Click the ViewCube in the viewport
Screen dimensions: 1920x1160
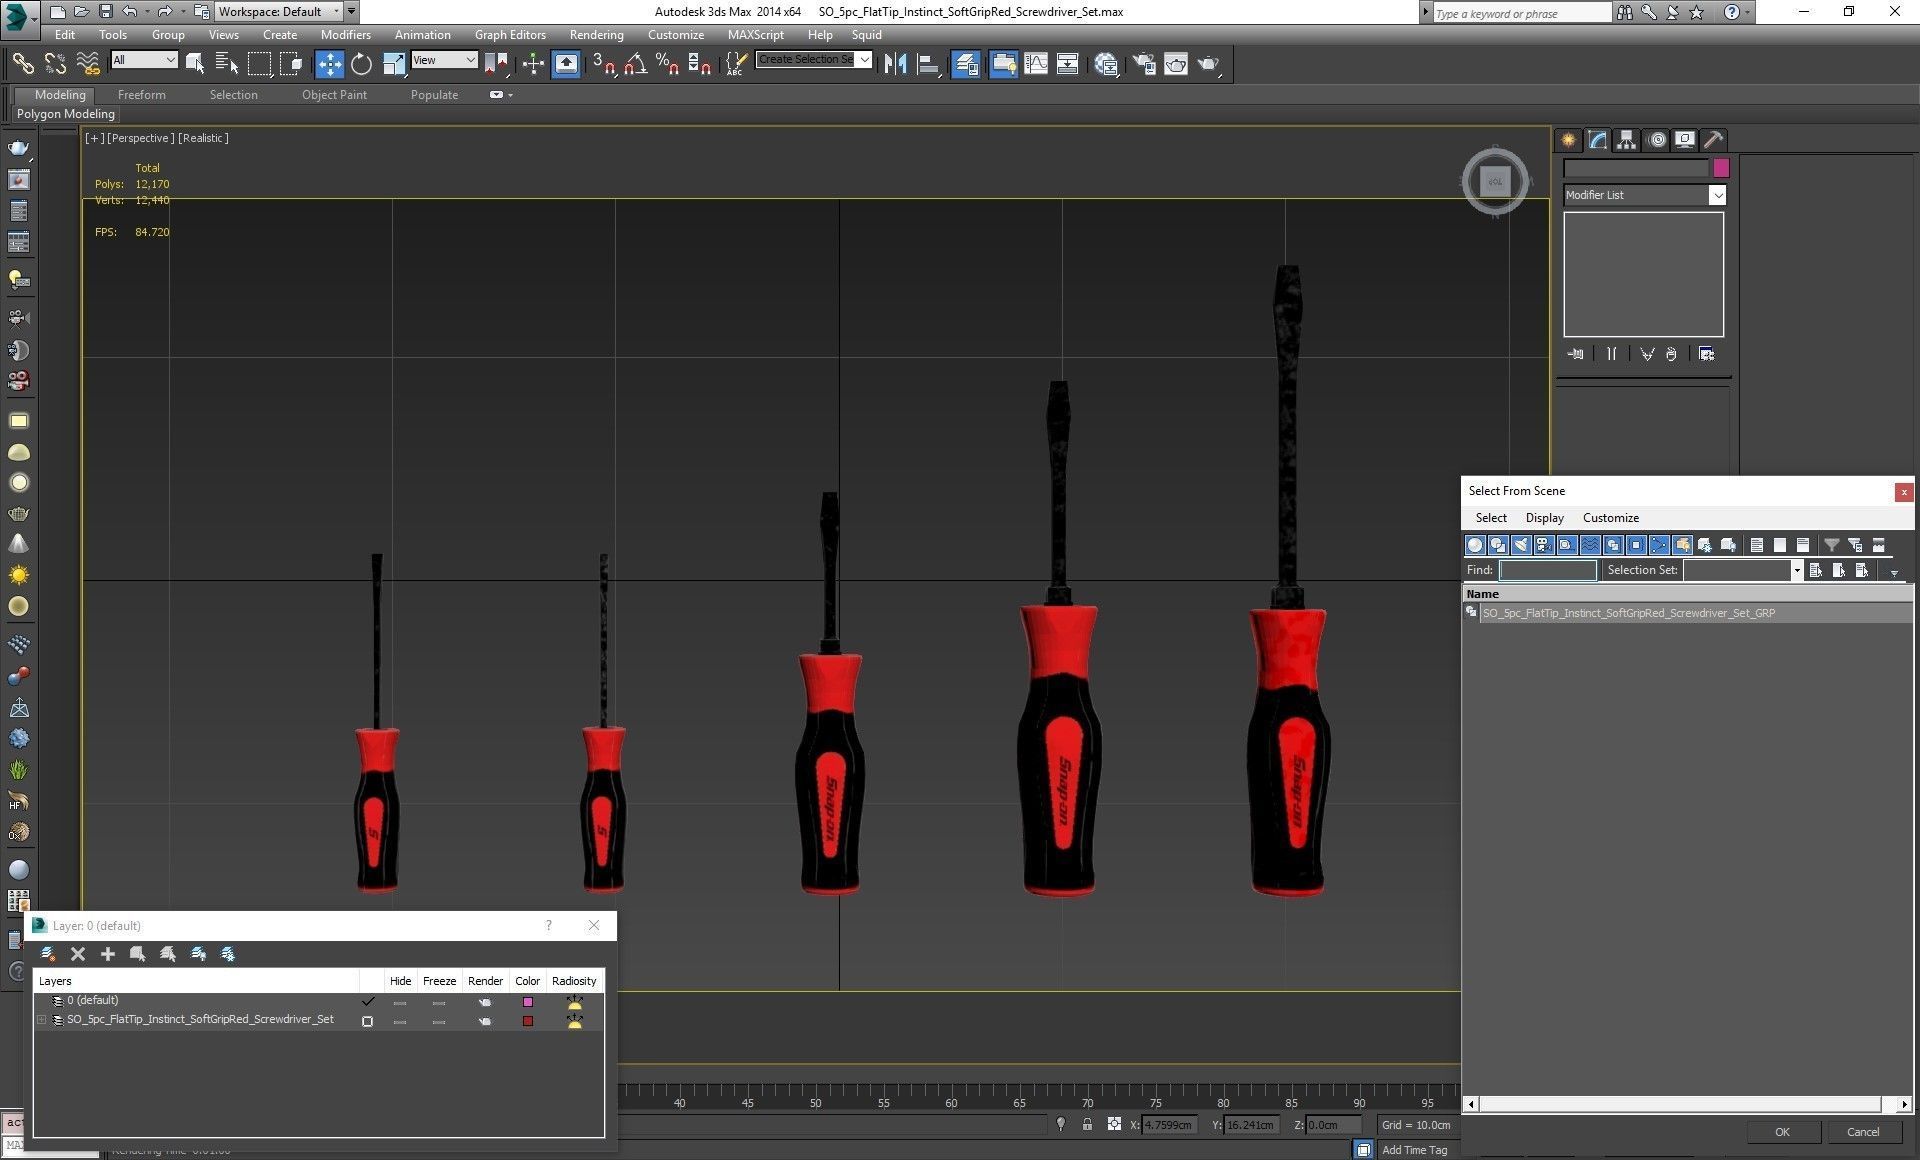click(1495, 182)
